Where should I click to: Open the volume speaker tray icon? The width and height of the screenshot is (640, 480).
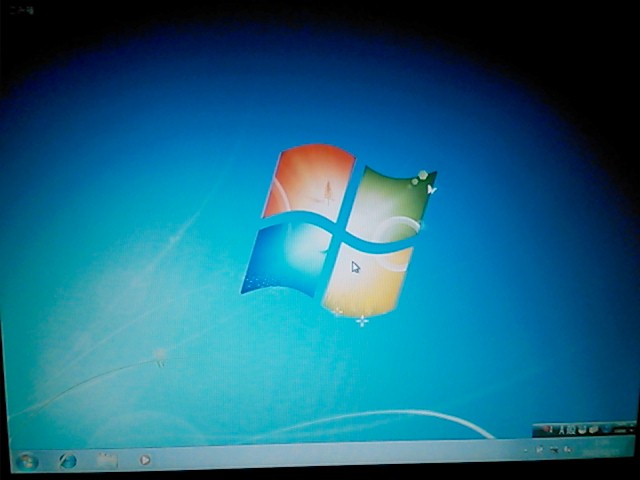click(568, 450)
